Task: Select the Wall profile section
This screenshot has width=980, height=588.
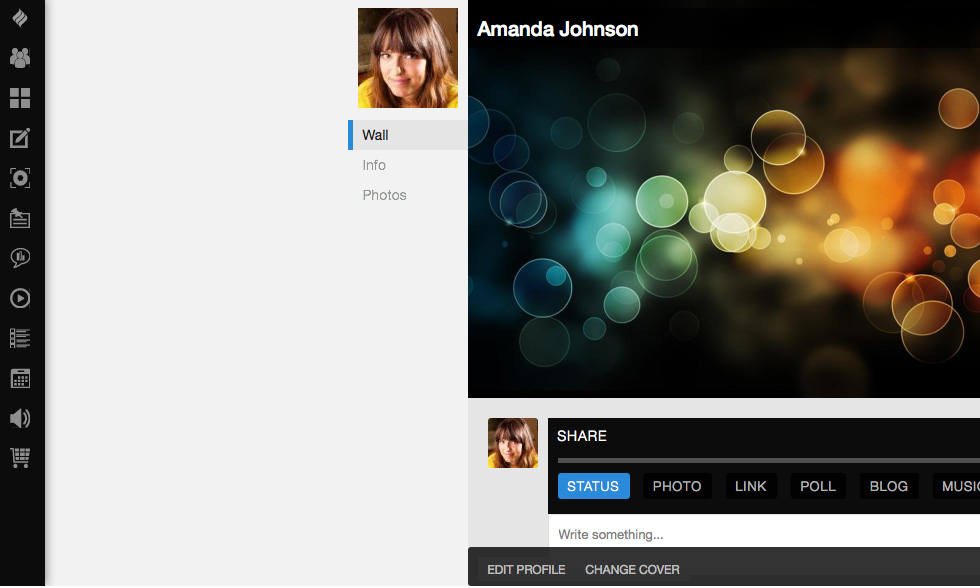Action: 376,135
